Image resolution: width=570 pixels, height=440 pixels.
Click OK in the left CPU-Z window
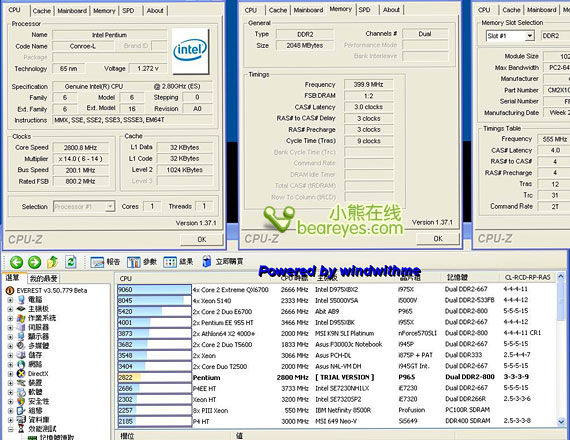[201, 240]
